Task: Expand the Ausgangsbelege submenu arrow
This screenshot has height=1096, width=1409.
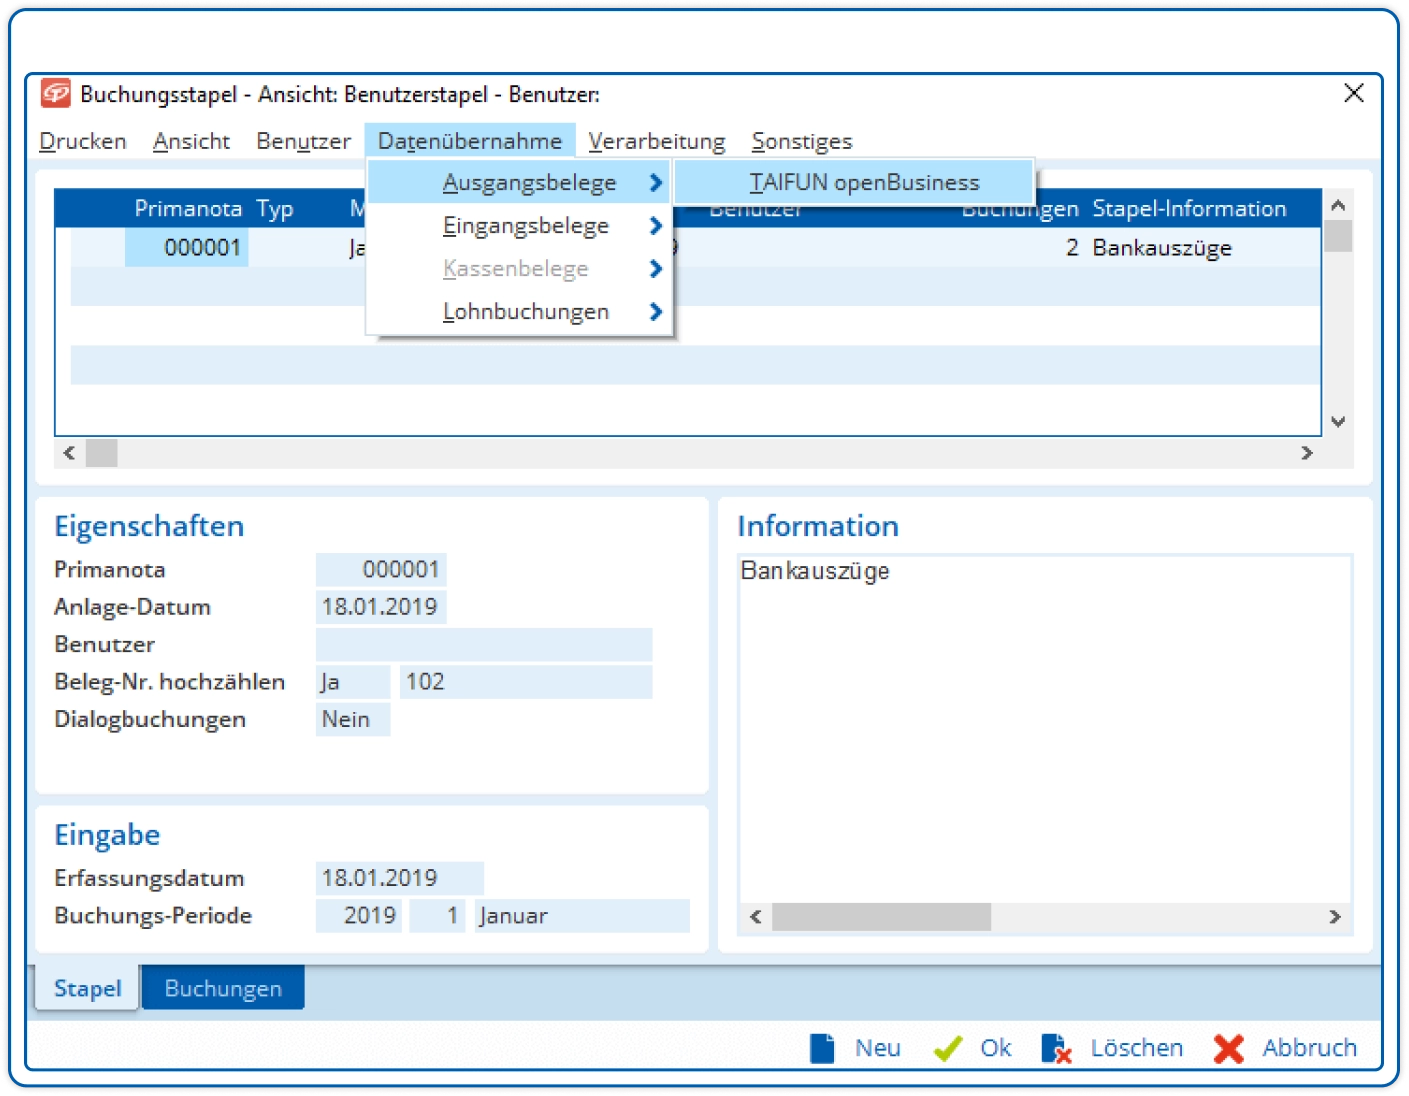Action: [x=655, y=183]
